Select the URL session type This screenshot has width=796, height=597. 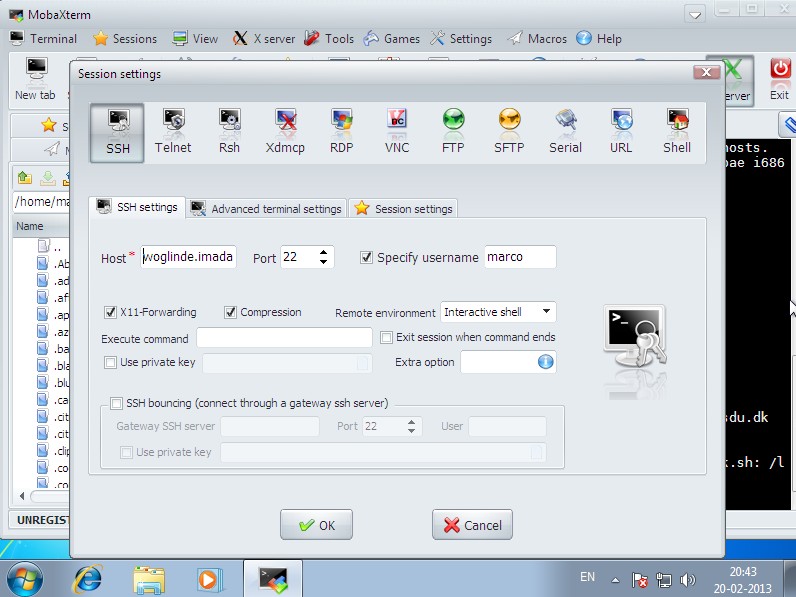pyautogui.click(x=621, y=133)
